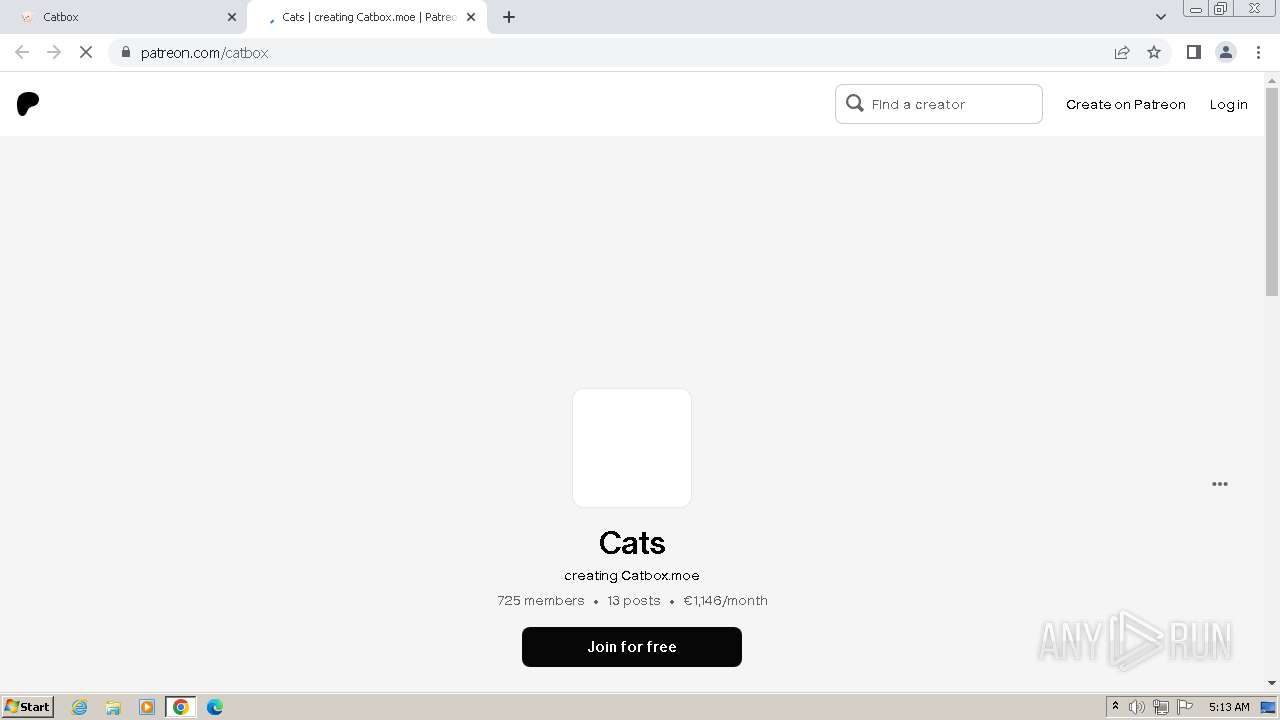Click the '725 members' text
Viewport: 1280px width, 720px height.
pos(541,601)
